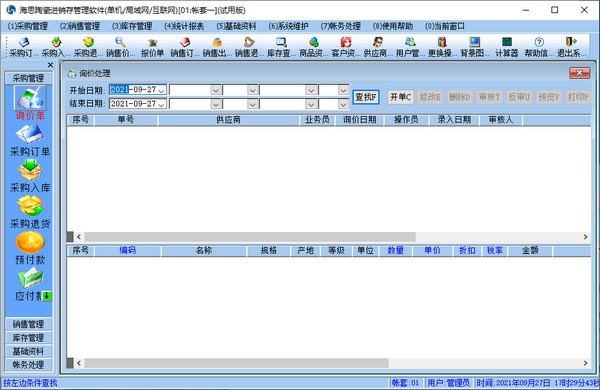
Task: Open the (6)系统维护 menu
Action: click(x=288, y=26)
